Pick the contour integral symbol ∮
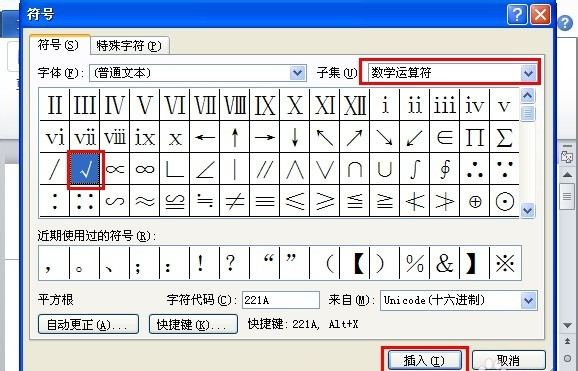578x371 pixels. tap(445, 169)
